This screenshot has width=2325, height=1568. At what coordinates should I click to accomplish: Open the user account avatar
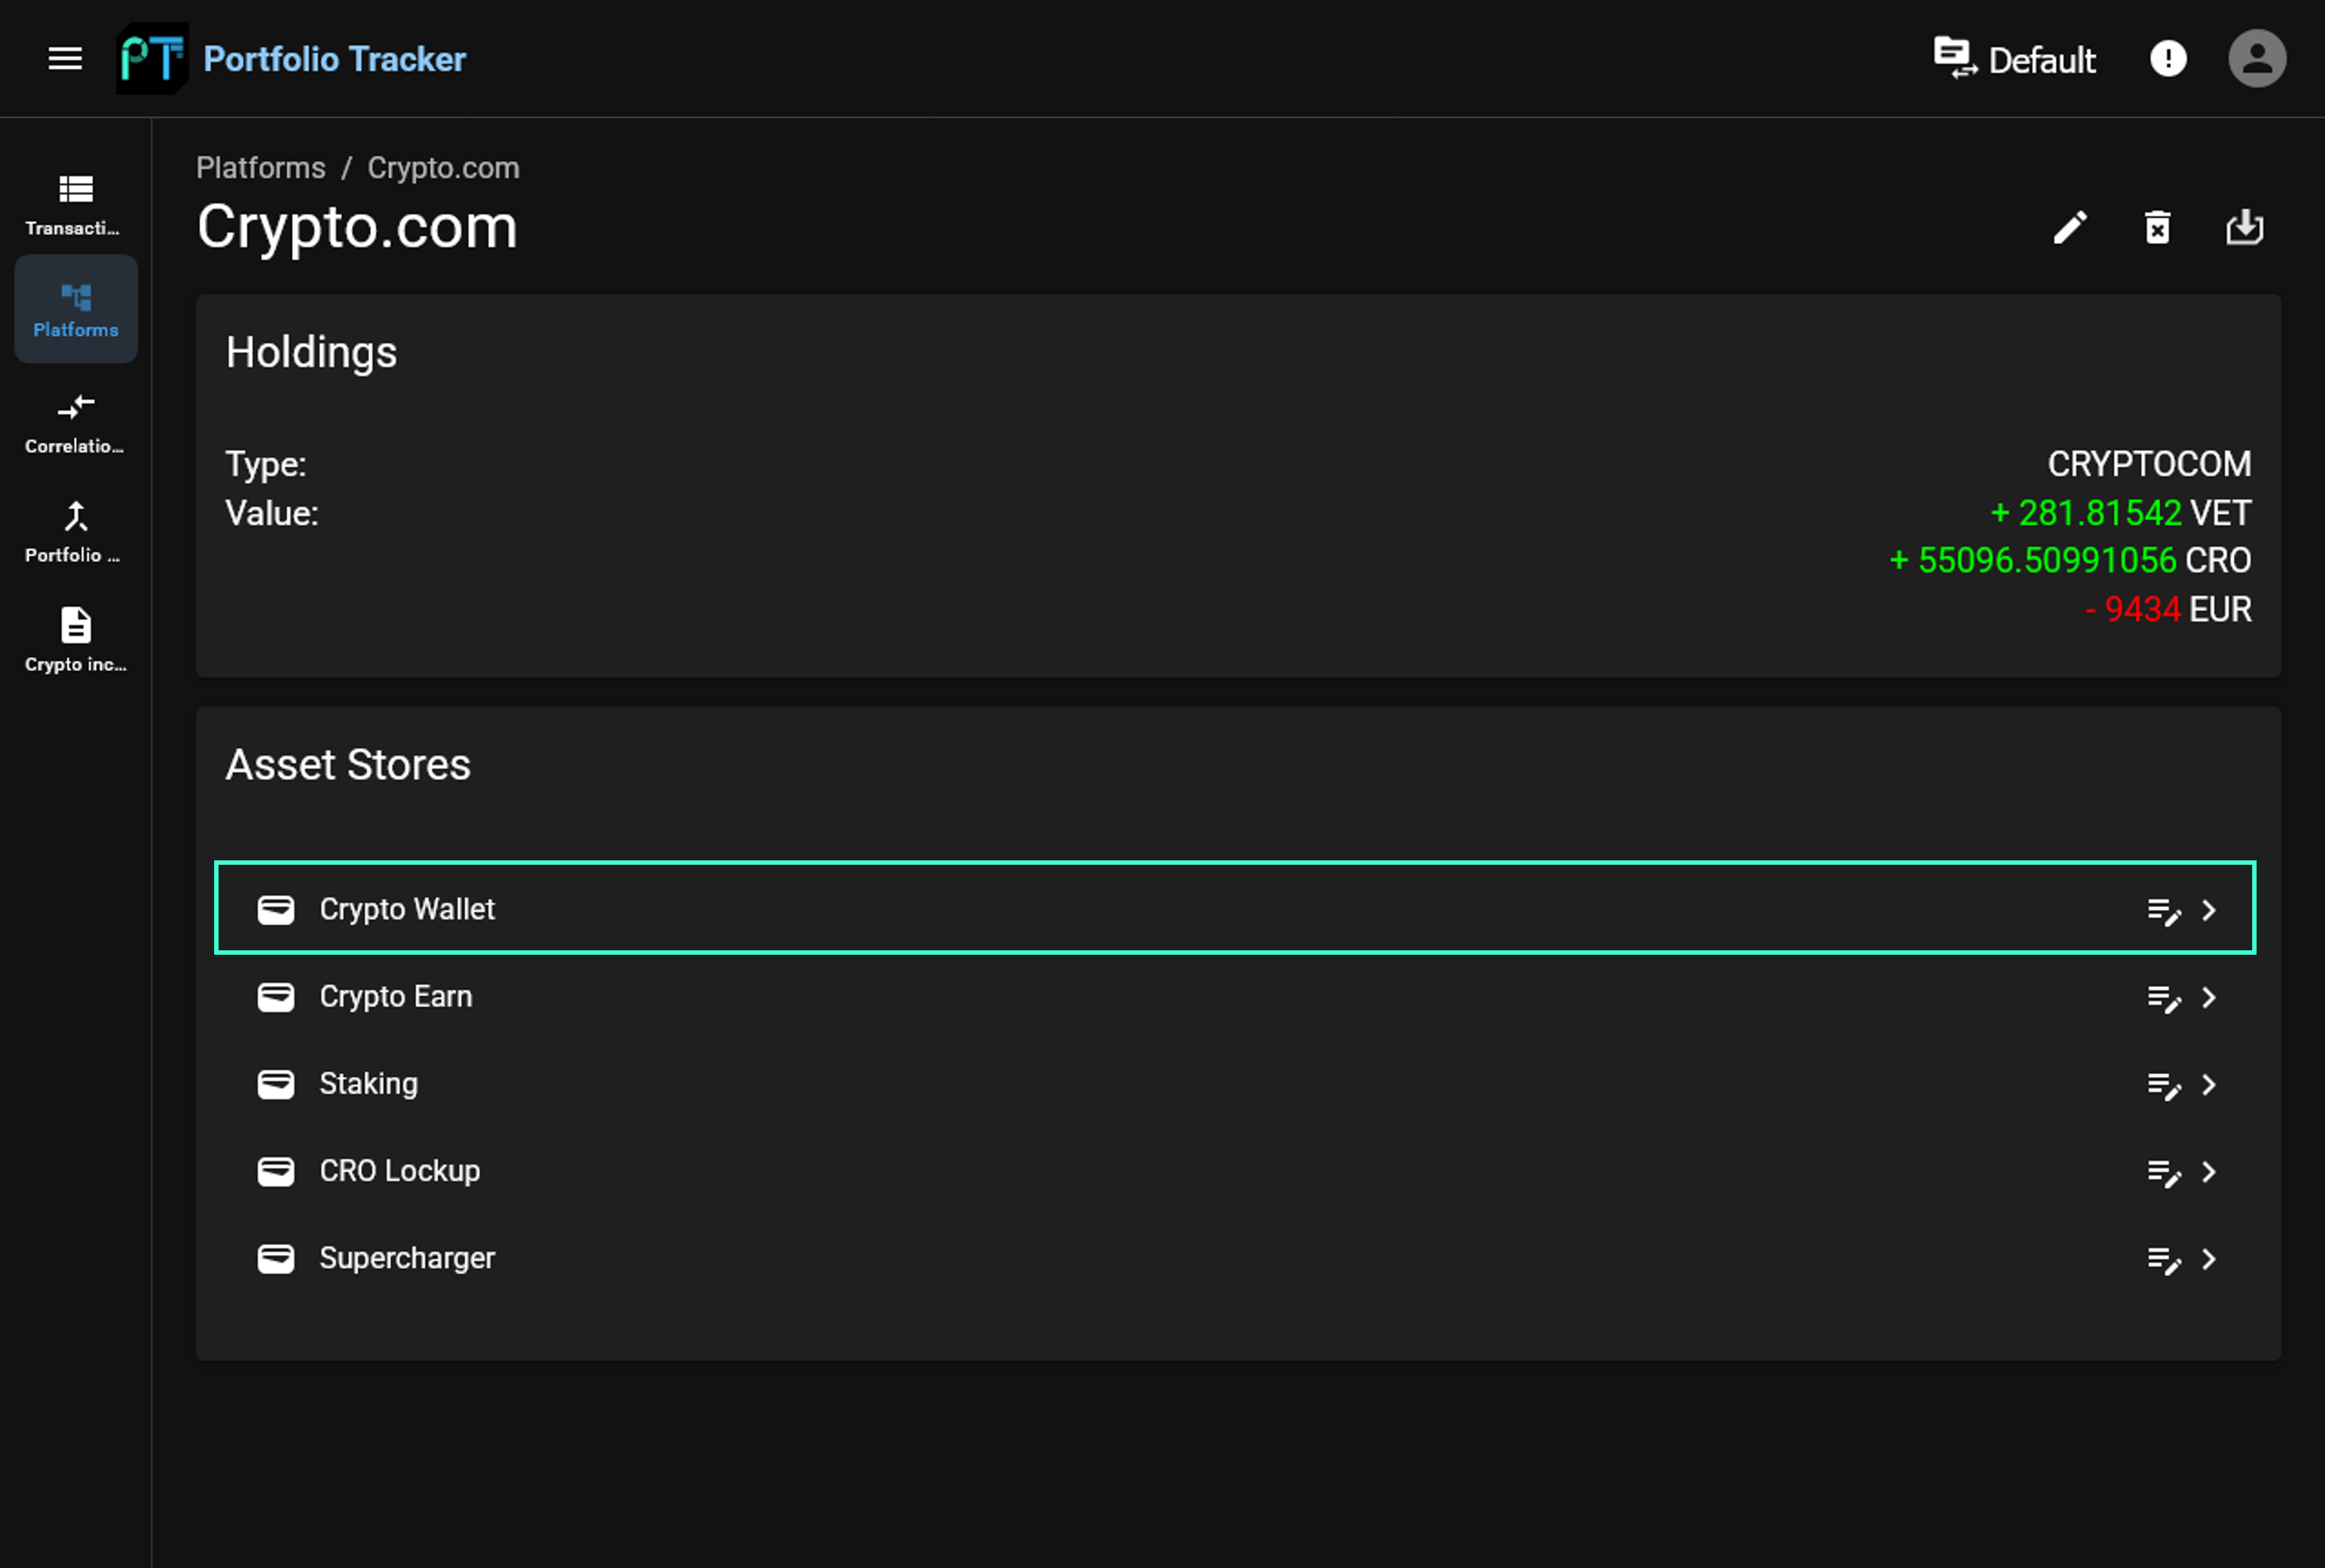2257,59
